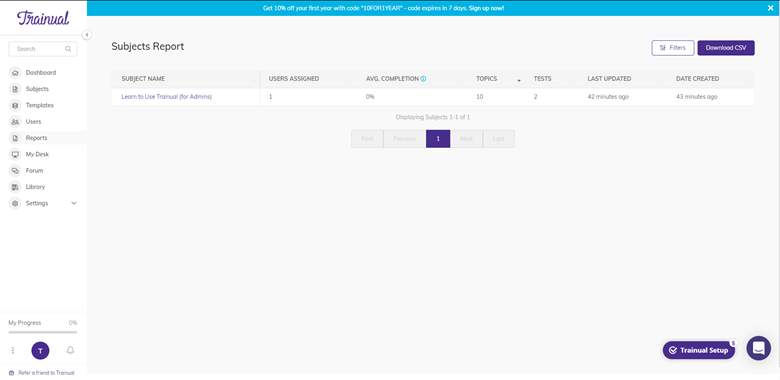Image resolution: width=780 pixels, height=380 pixels.
Task: Go to Users via people icon
Action: click(x=15, y=122)
